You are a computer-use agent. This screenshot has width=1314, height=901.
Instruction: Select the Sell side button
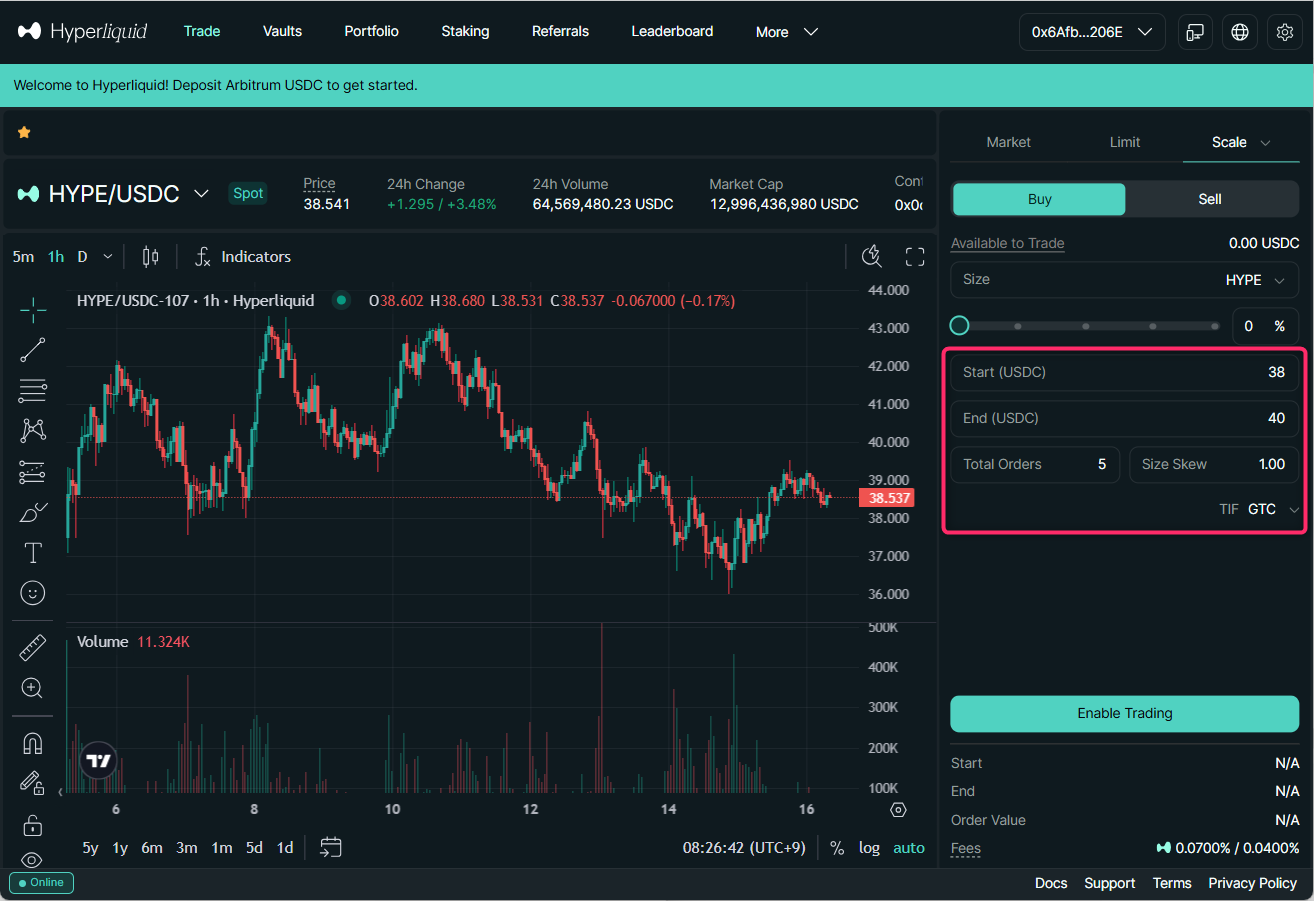click(x=1210, y=199)
